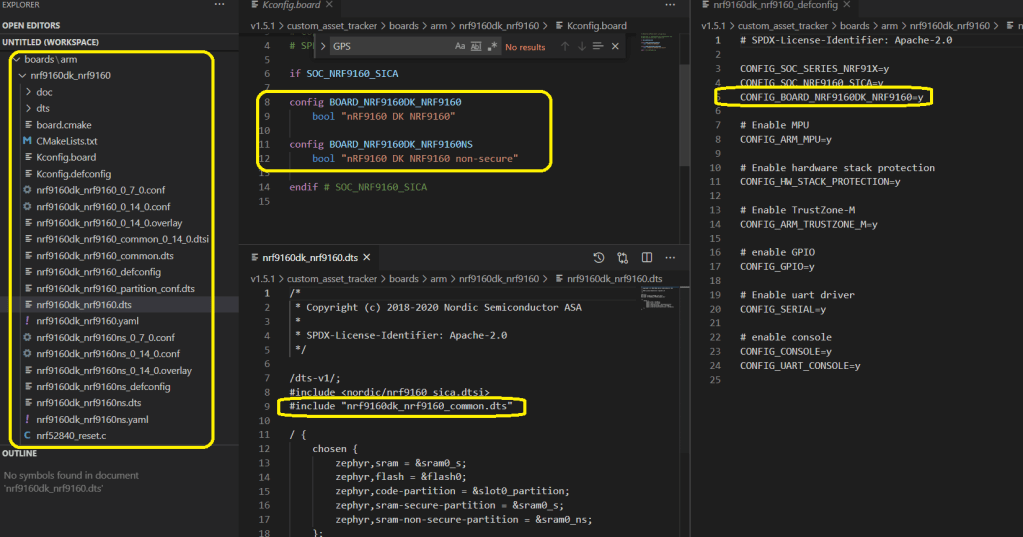Switch to the Kconfig.board tab
This screenshot has height=537, width=1023.
pyautogui.click(x=290, y=6)
